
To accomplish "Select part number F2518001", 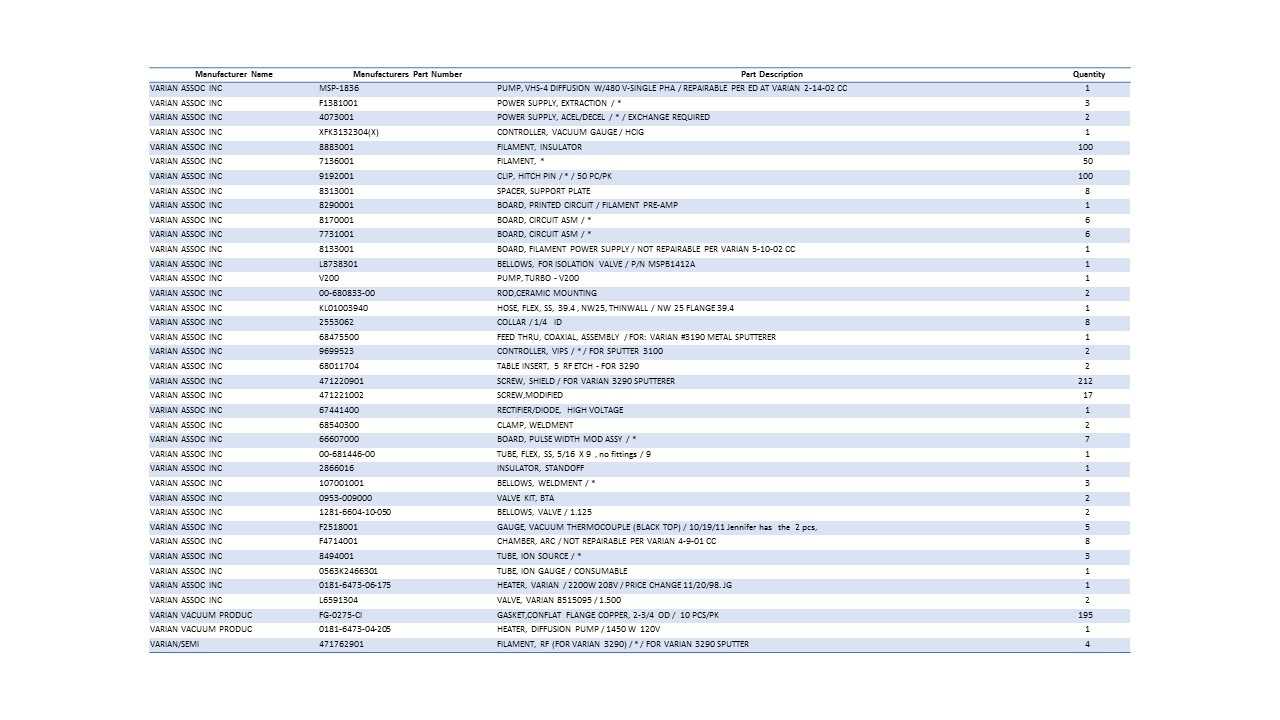I will [338, 527].
